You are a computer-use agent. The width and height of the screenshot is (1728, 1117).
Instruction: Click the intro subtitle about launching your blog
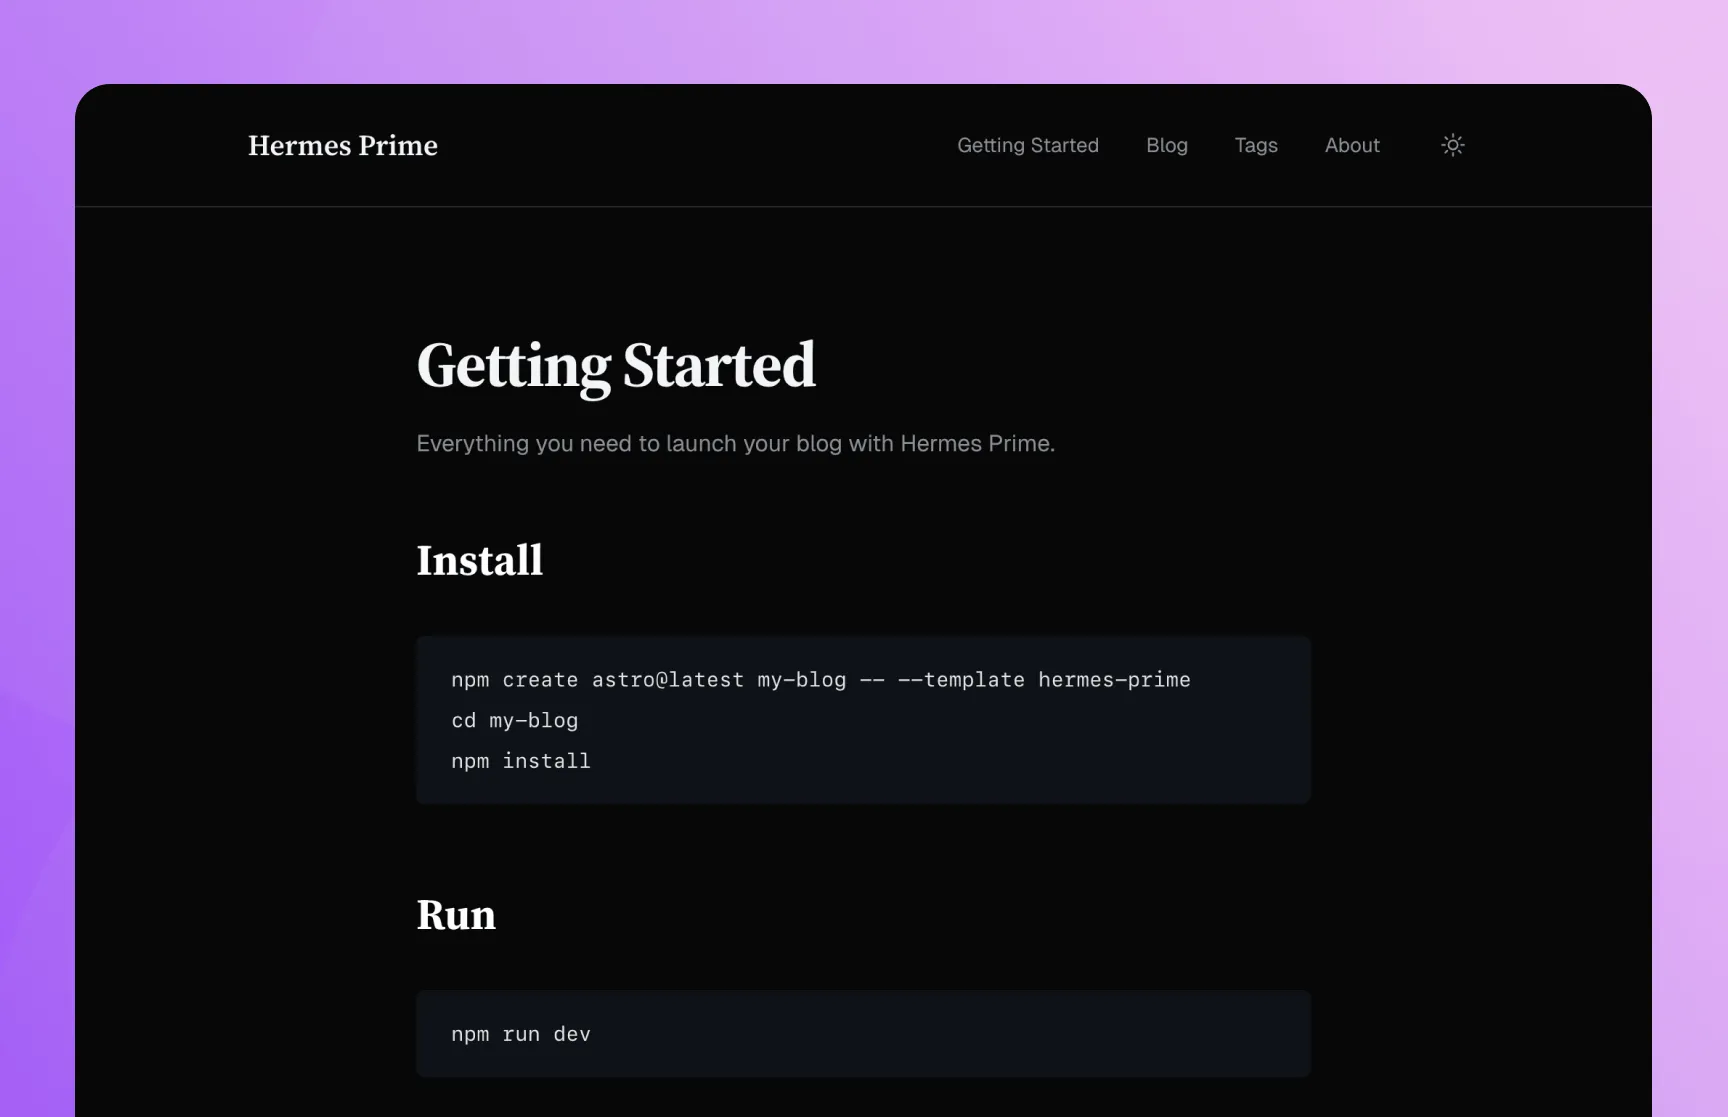(735, 443)
